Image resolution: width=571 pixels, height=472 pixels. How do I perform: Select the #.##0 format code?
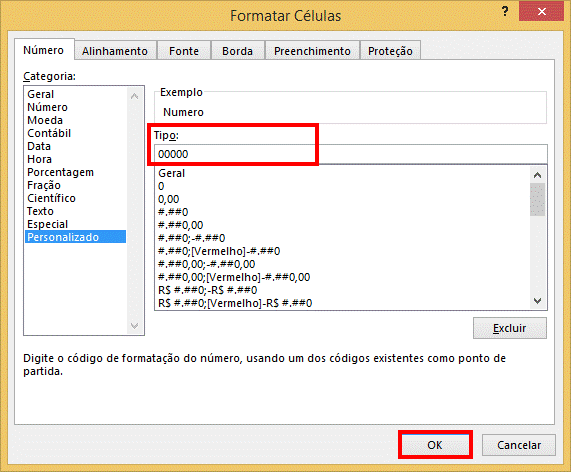point(343,212)
